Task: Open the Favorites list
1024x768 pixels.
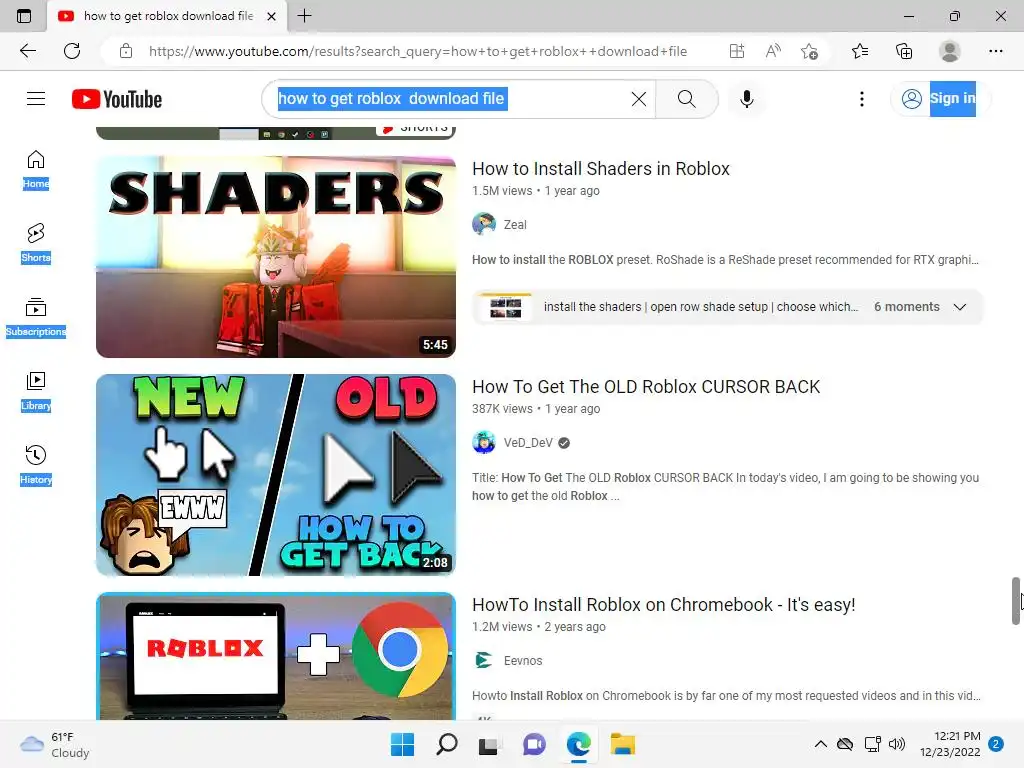Action: 860,51
